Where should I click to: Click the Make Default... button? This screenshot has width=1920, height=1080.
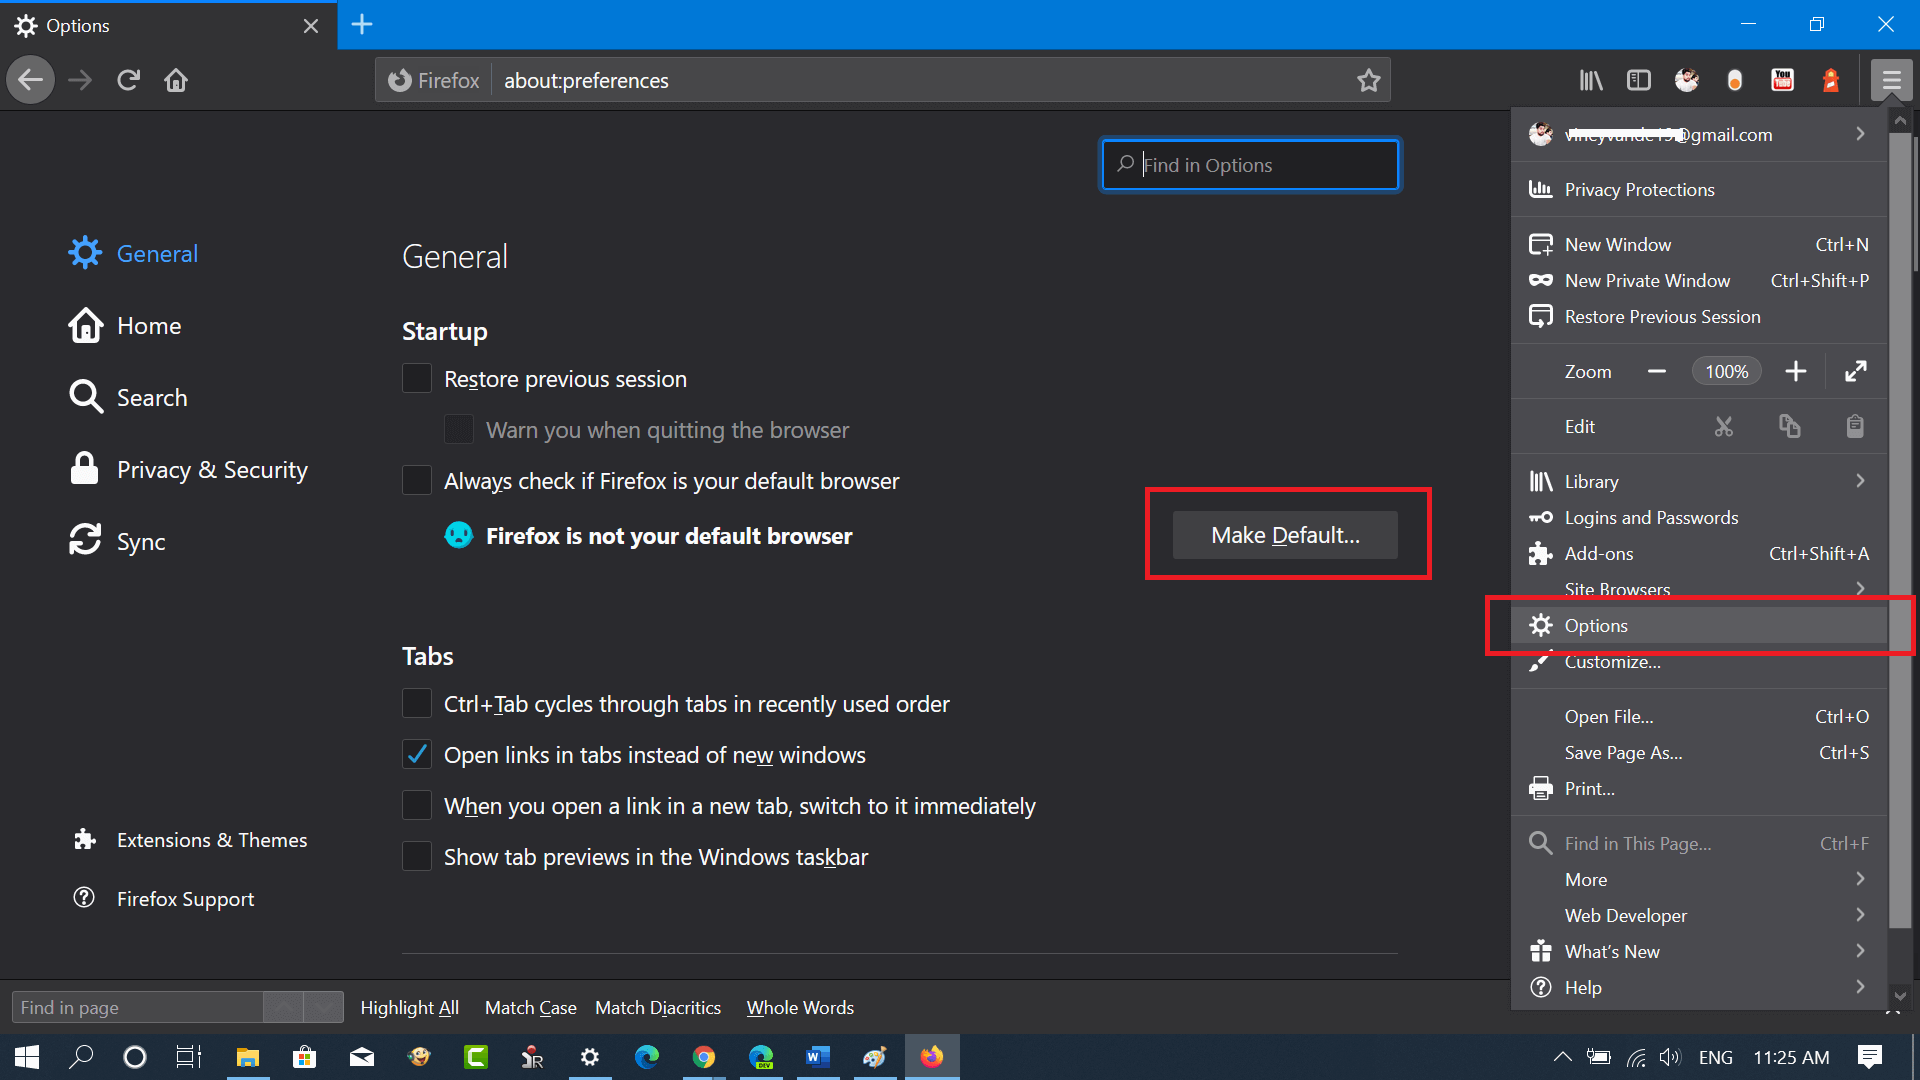tap(1285, 535)
